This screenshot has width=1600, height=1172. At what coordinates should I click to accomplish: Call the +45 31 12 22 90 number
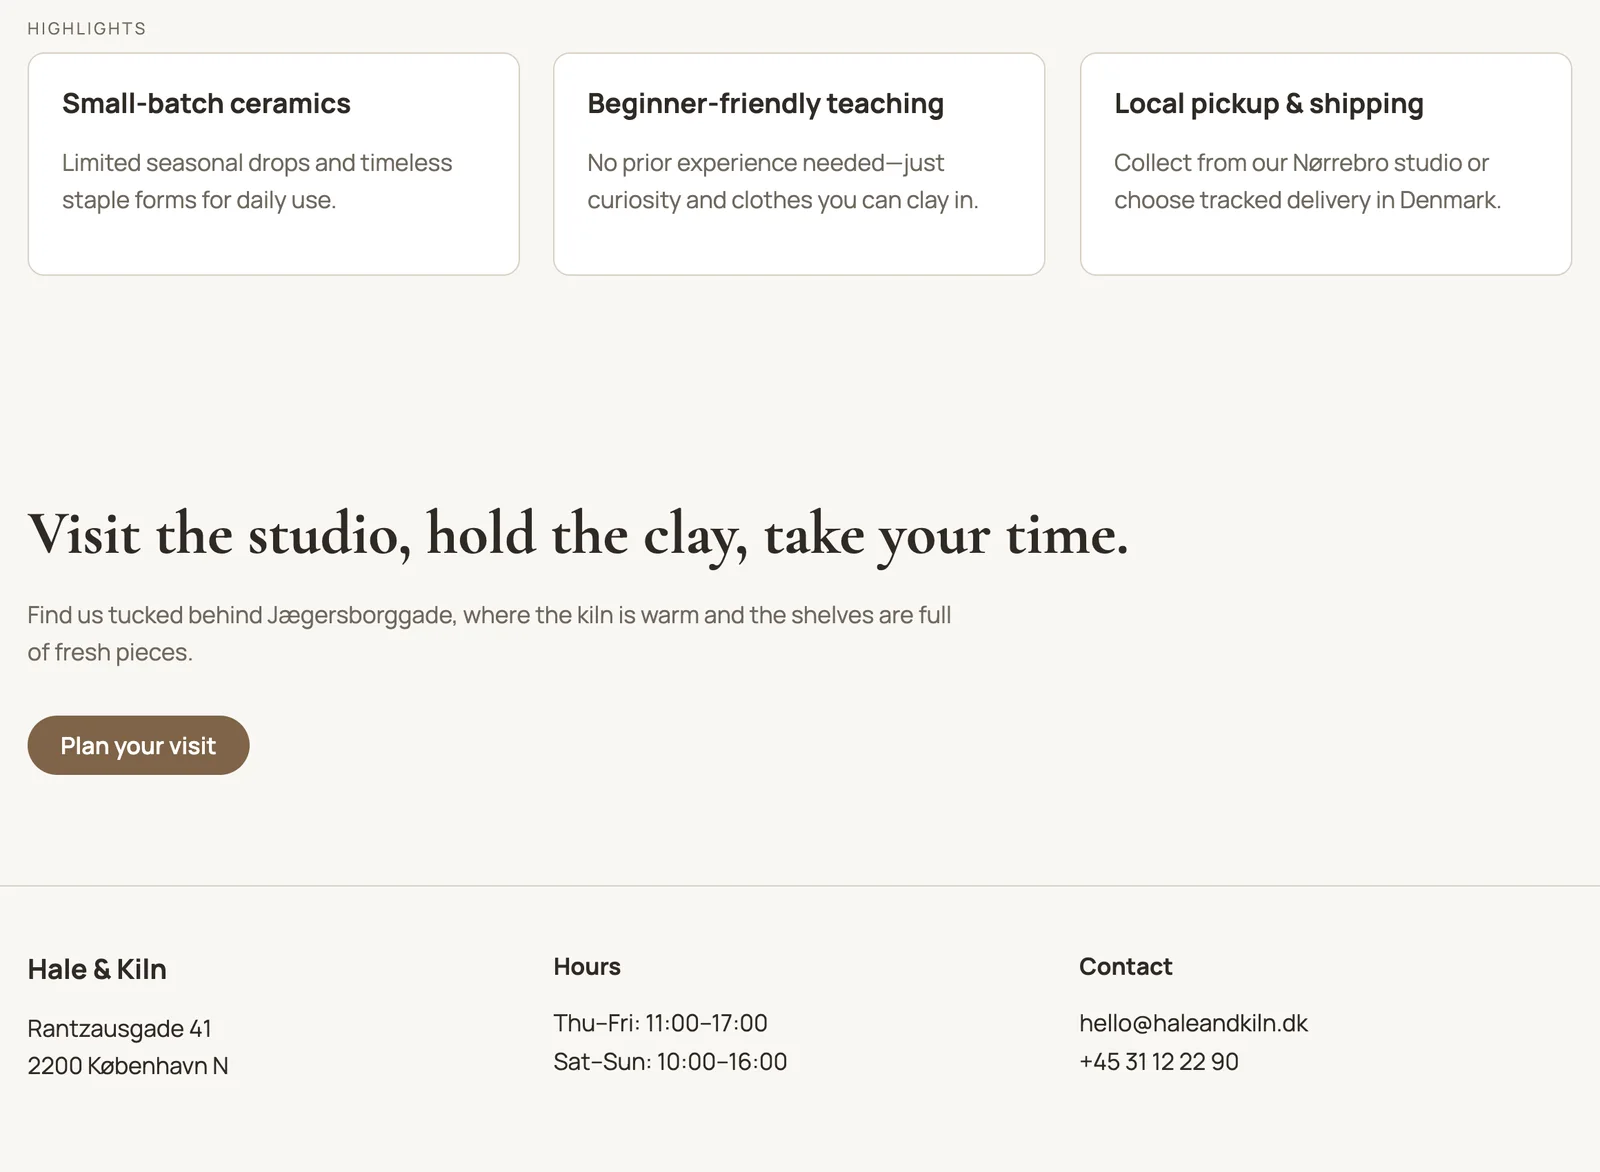tap(1159, 1061)
